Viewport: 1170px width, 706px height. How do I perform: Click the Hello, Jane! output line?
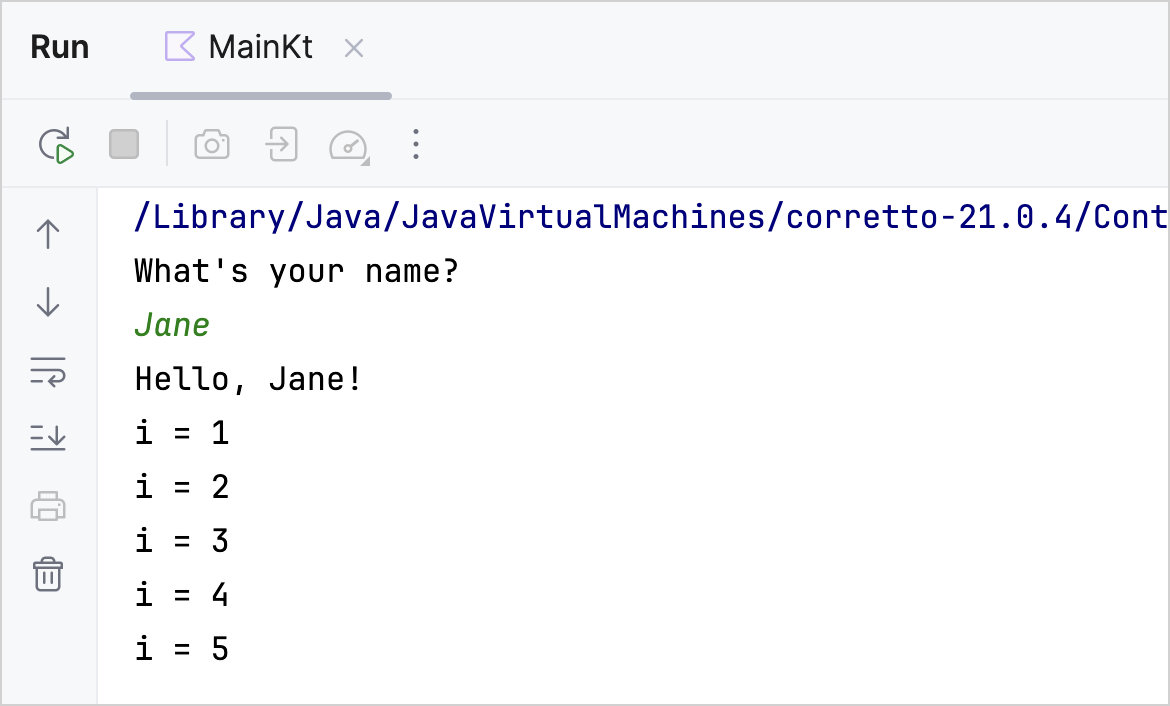(x=247, y=379)
